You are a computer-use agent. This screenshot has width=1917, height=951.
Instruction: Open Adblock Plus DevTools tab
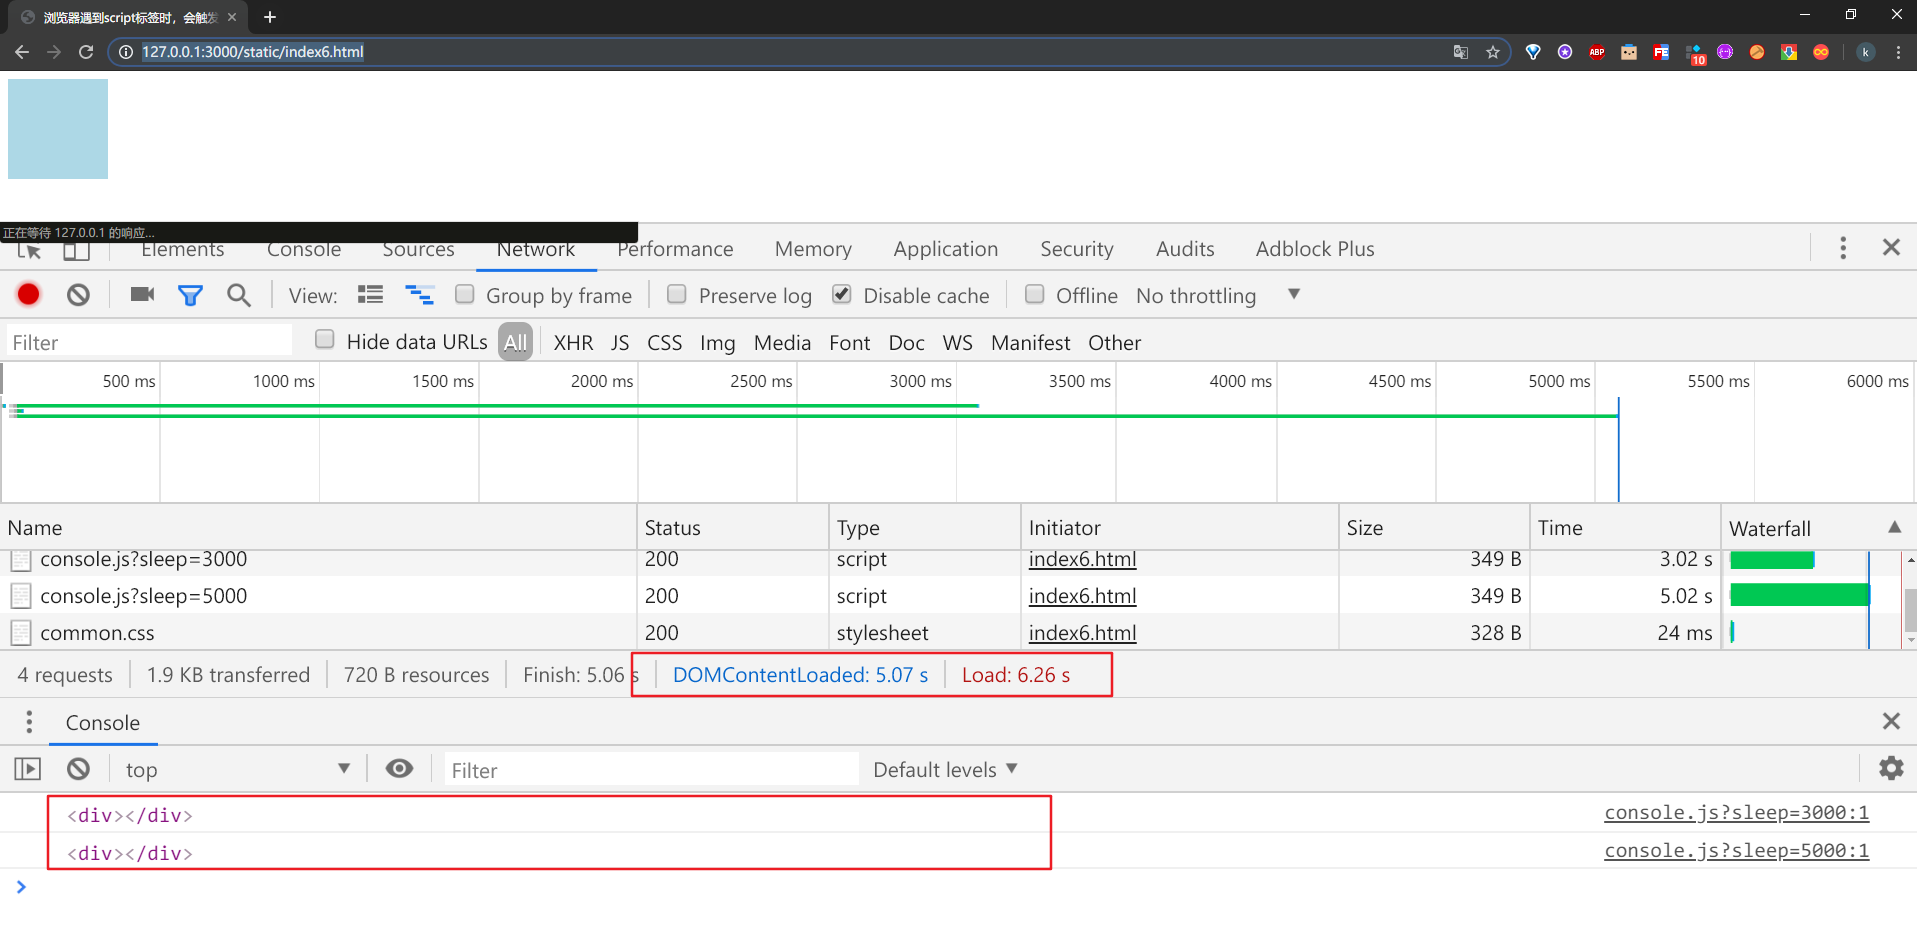pyautogui.click(x=1315, y=249)
